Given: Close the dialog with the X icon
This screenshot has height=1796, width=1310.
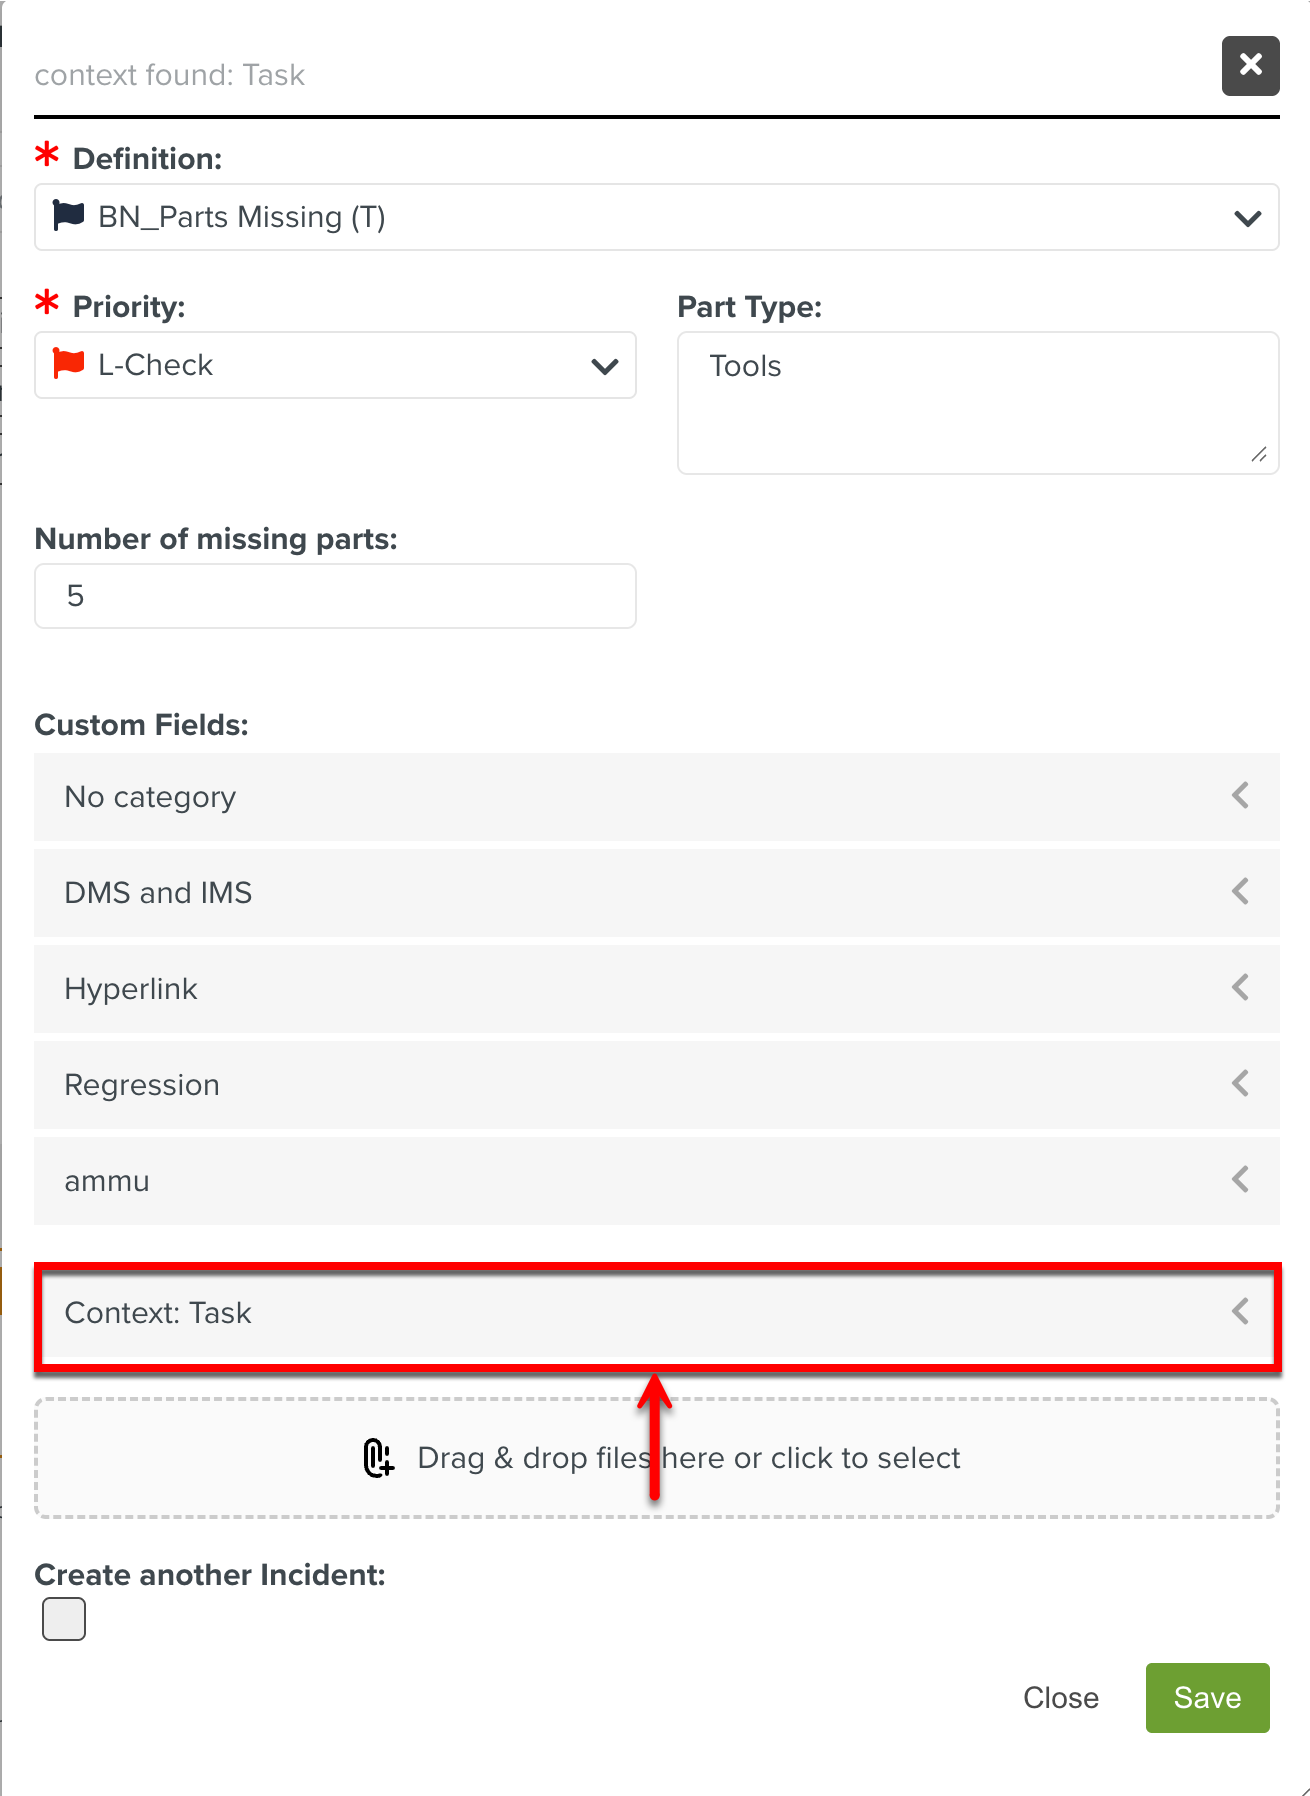Looking at the screenshot, I should (1250, 66).
